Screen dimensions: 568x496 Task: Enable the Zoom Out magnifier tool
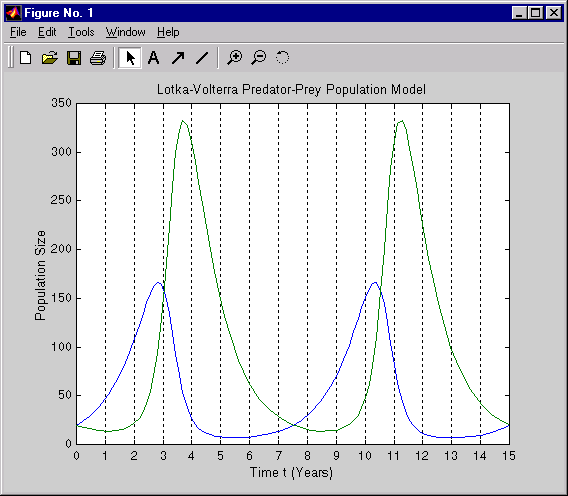coord(259,58)
